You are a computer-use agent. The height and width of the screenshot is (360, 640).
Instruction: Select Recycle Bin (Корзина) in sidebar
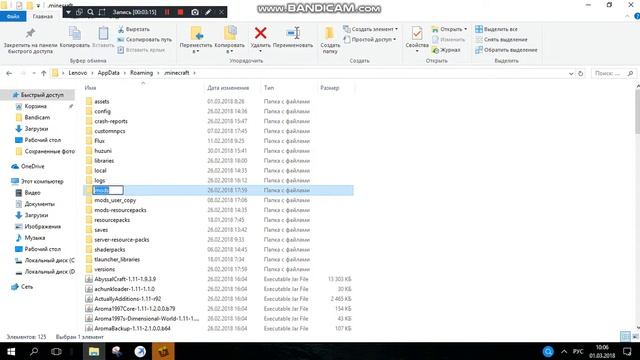[36, 106]
